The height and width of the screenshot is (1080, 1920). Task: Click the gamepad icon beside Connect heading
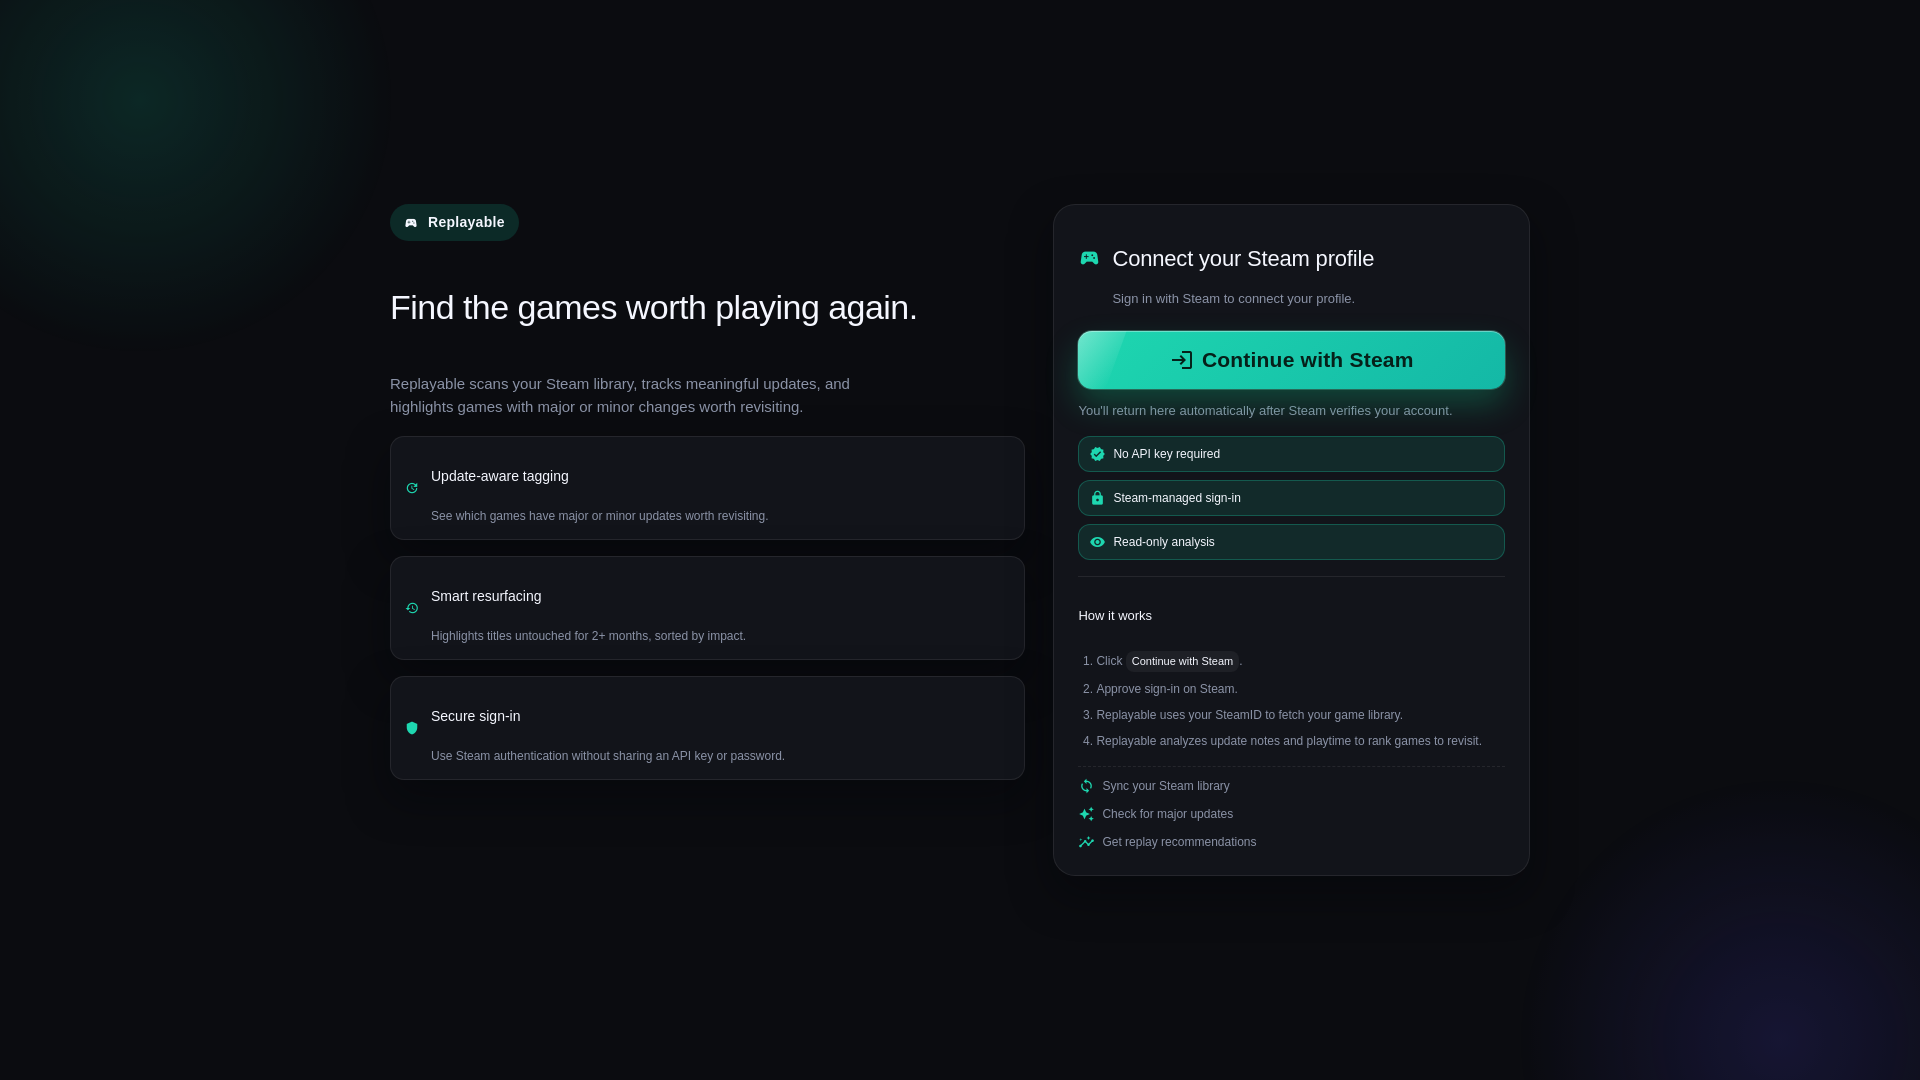point(1089,258)
